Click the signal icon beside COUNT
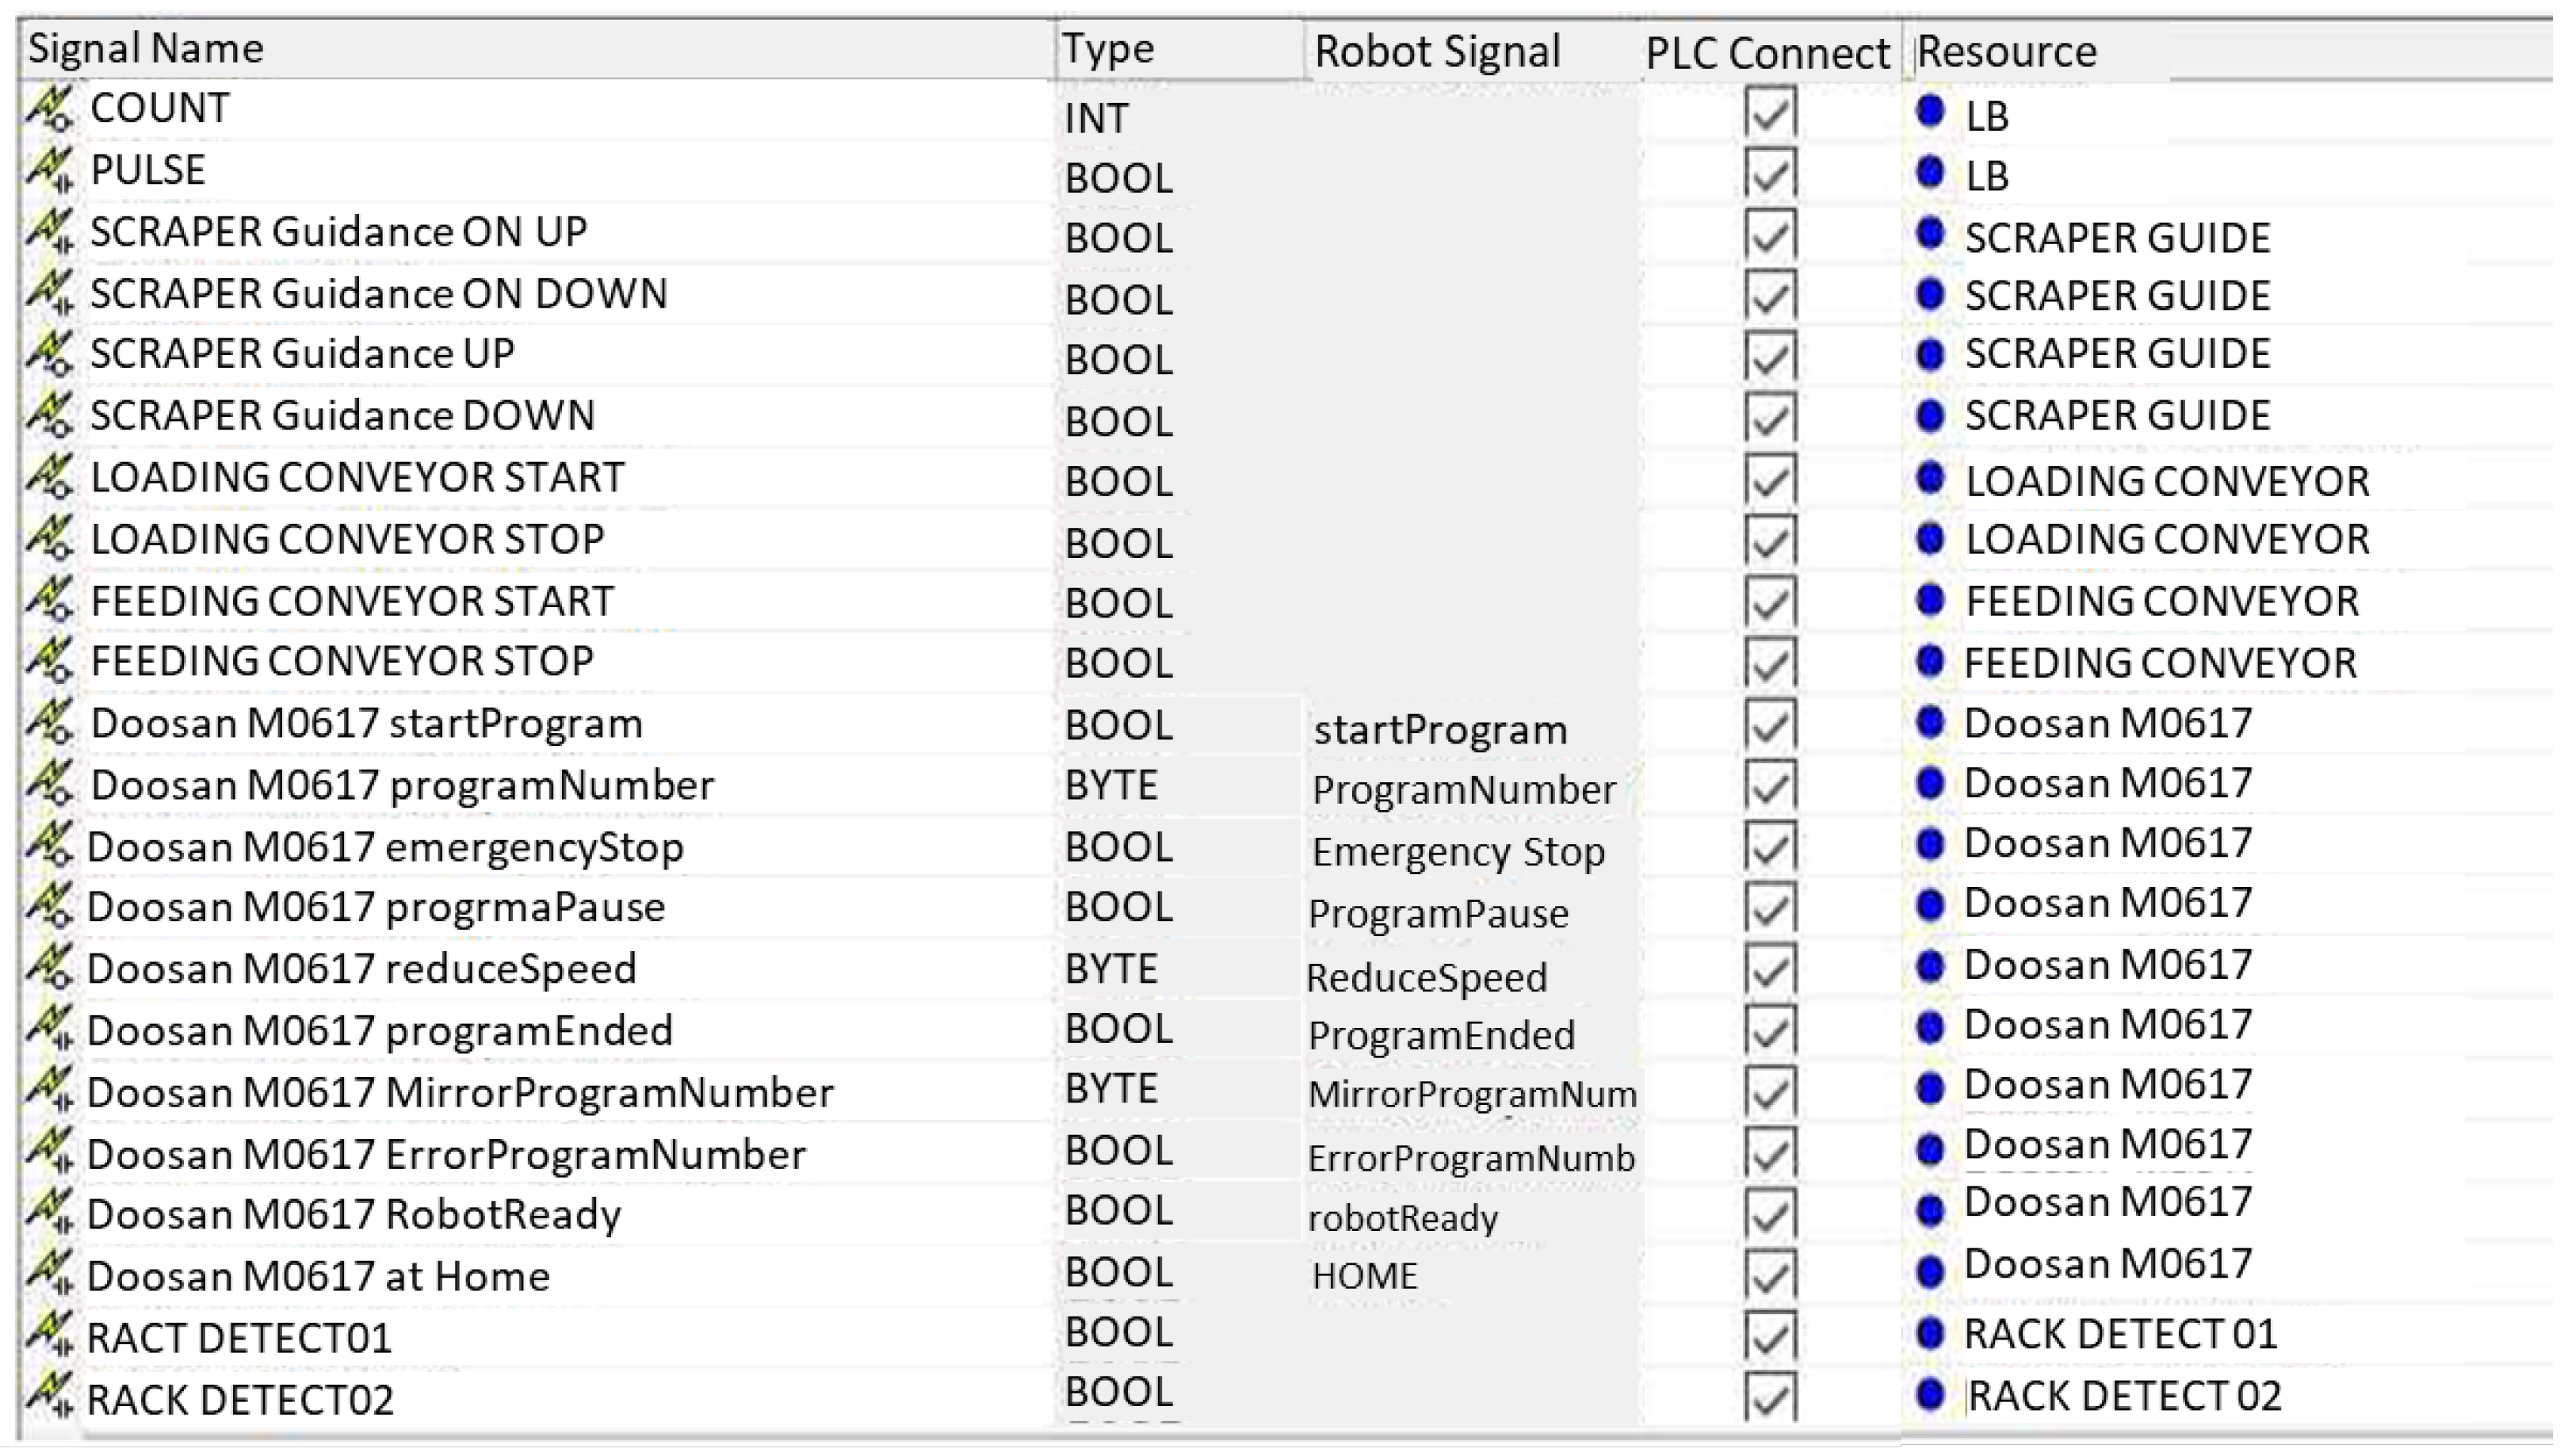The width and height of the screenshot is (2568, 1456). [48, 109]
